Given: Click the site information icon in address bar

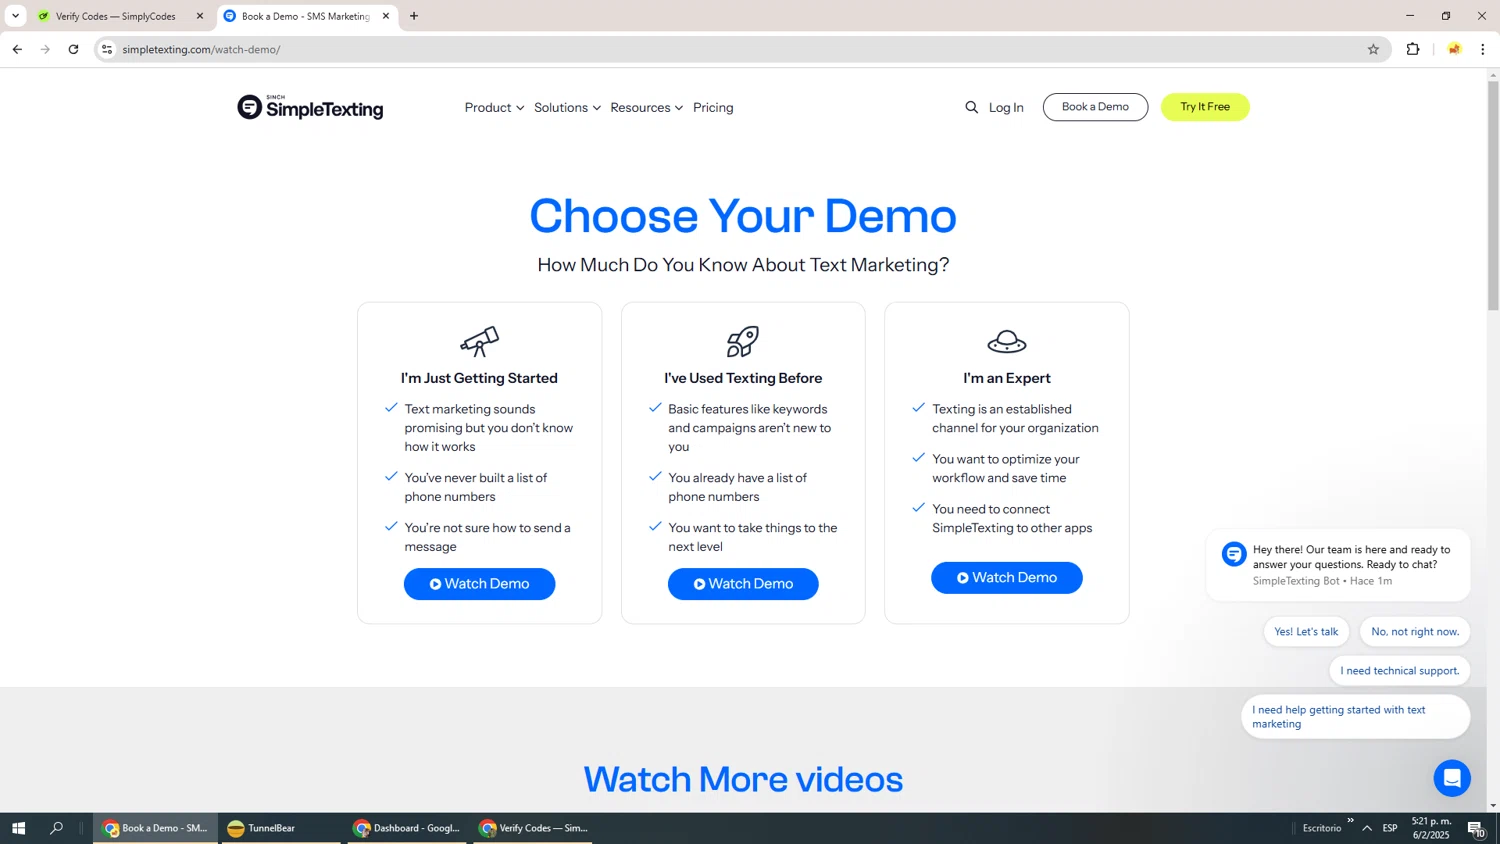Looking at the screenshot, I should point(107,49).
